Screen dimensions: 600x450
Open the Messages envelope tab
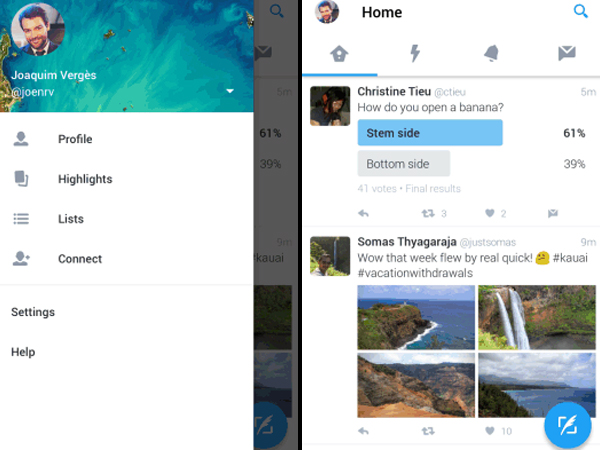click(x=567, y=53)
